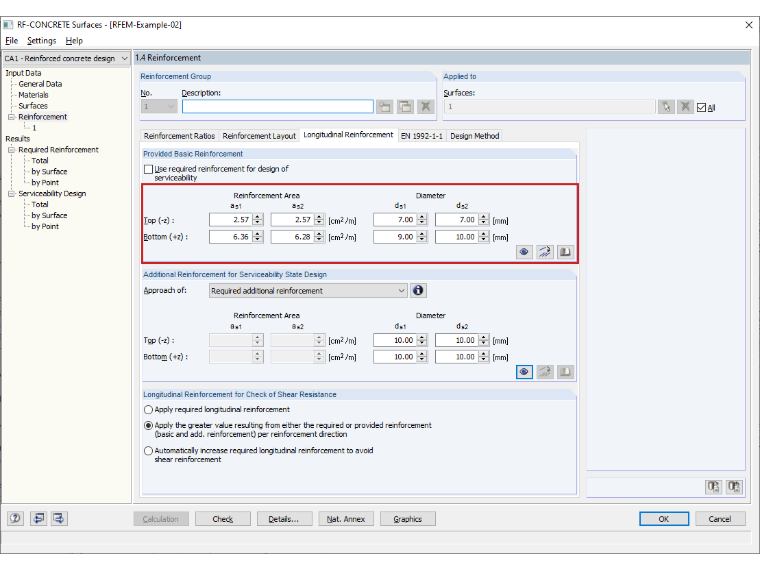
Task: Enable use required reinforcement for serviceability
Action: coord(148,169)
